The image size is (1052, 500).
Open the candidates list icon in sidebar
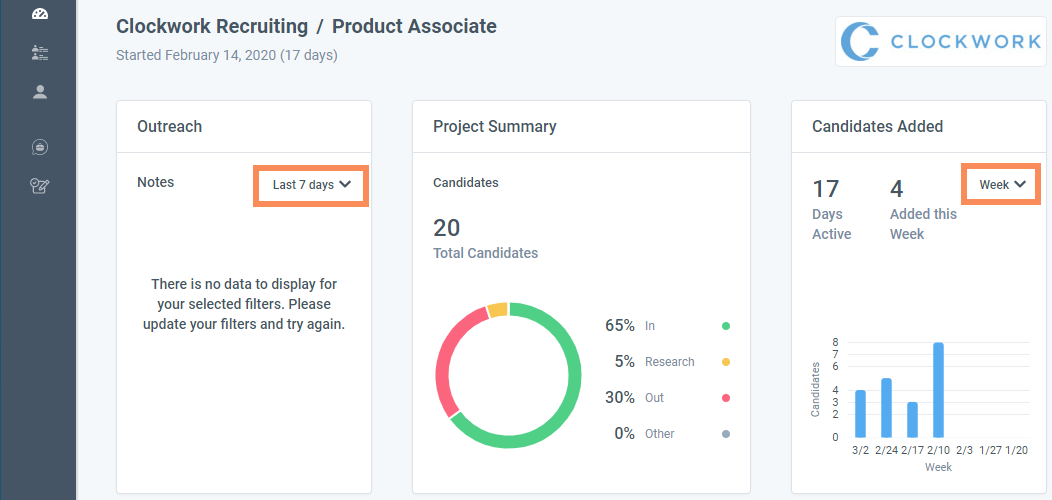click(x=40, y=52)
